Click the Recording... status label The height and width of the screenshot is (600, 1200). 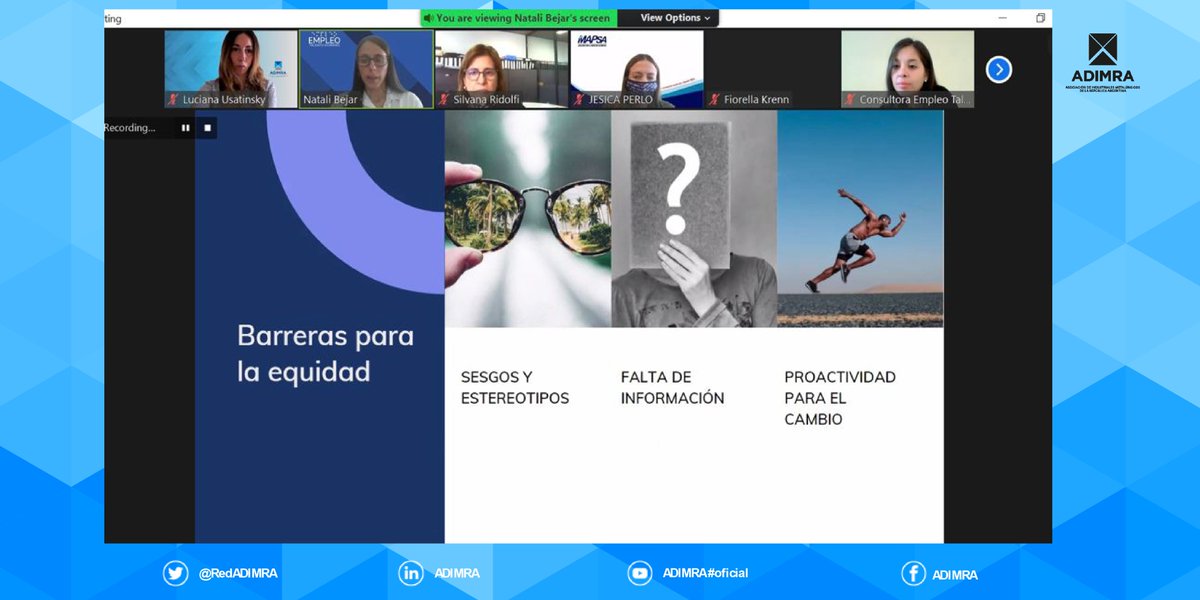[x=130, y=128]
